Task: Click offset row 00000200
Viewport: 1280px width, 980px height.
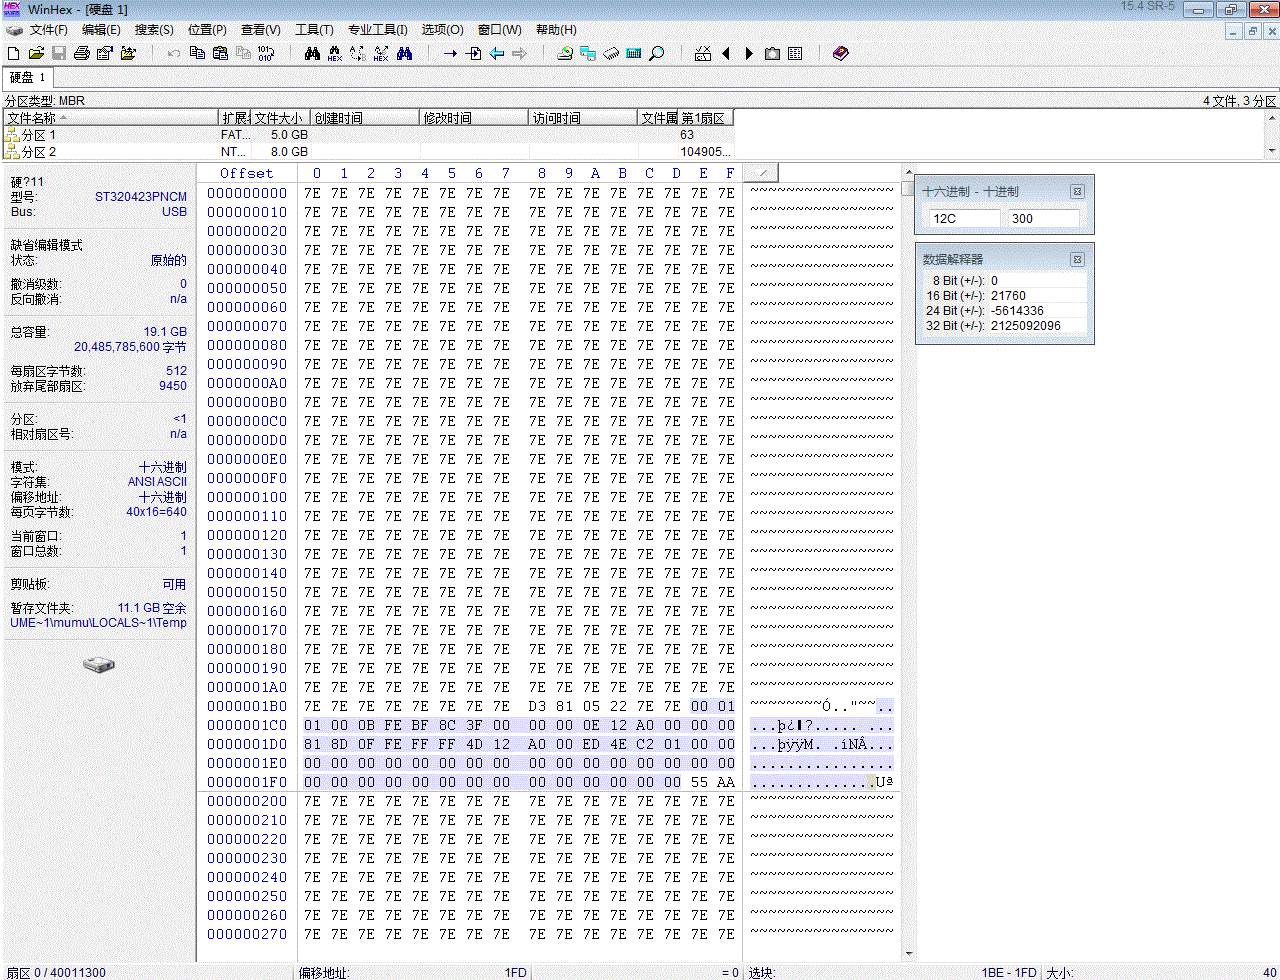Action: coord(247,801)
